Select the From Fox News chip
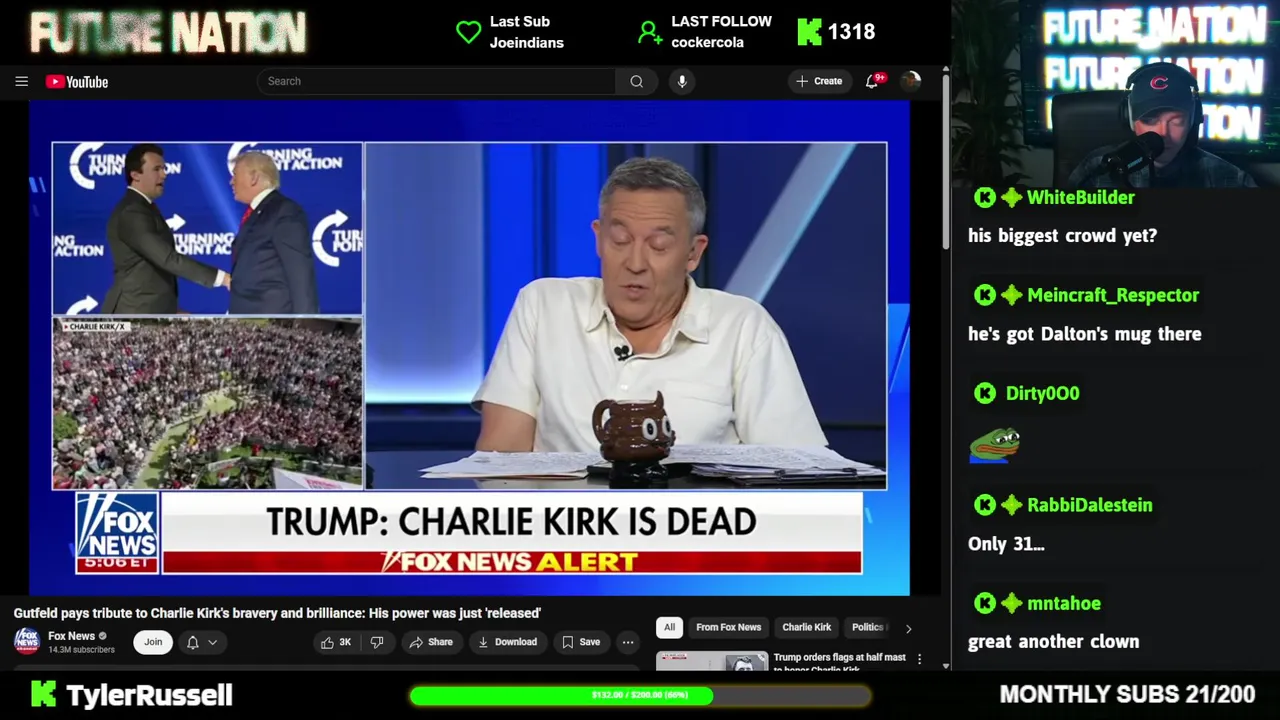 pyautogui.click(x=728, y=627)
